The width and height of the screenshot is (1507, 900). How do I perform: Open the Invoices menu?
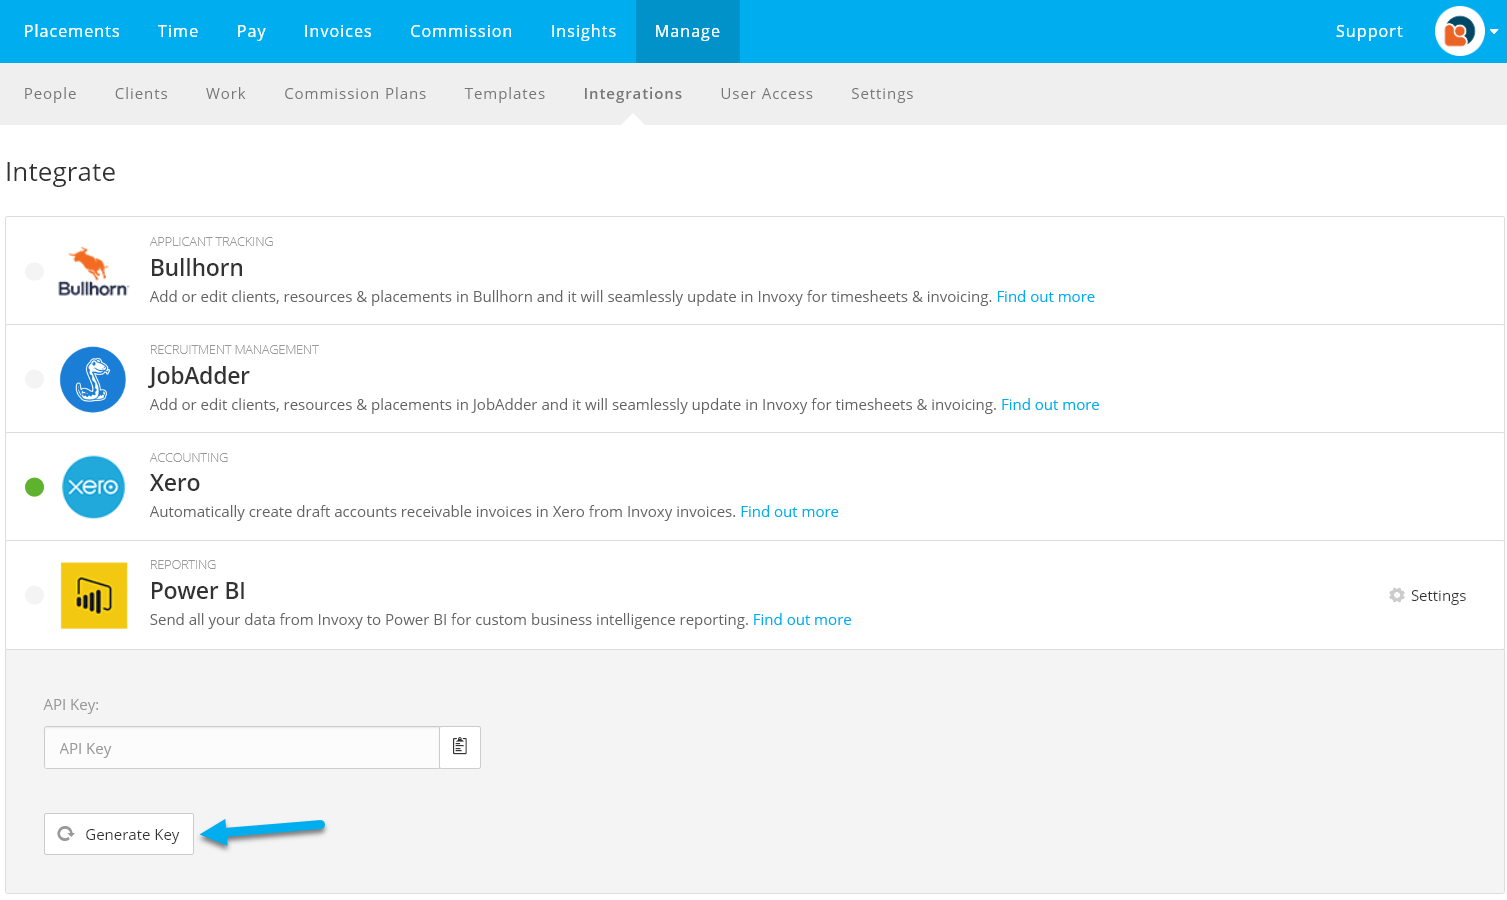[x=338, y=31]
